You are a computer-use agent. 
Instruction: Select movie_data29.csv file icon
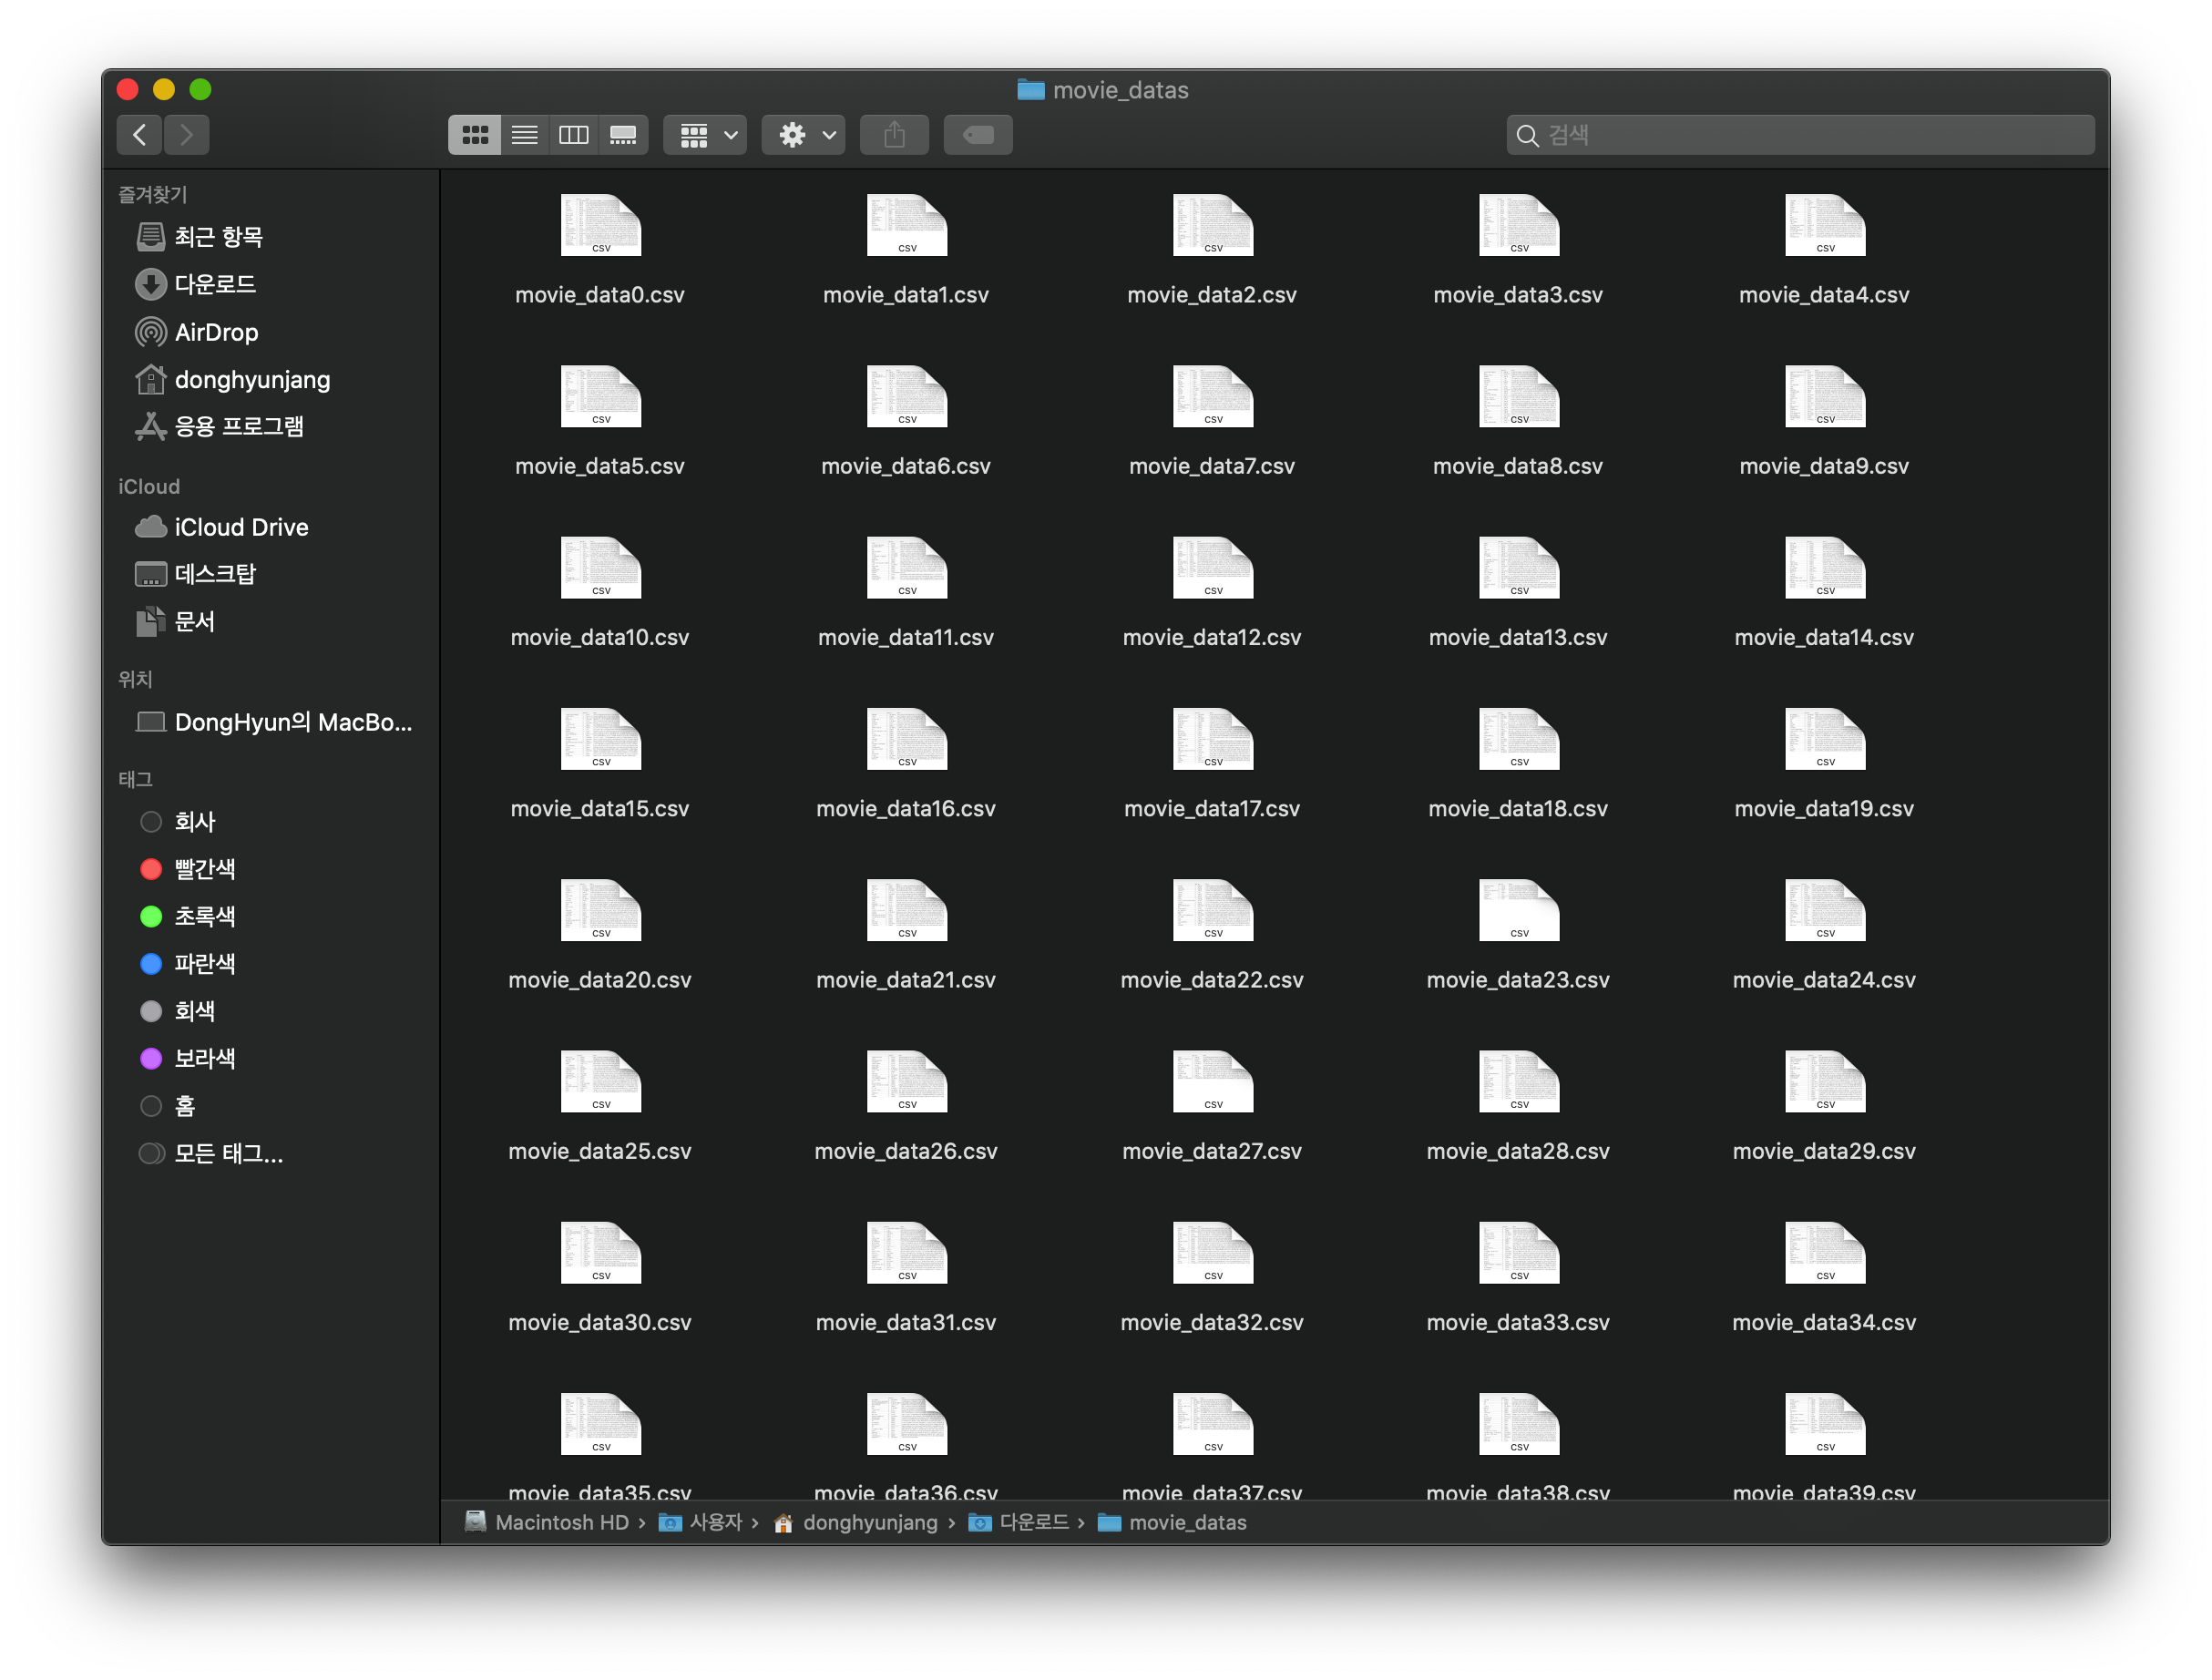pos(1824,1081)
